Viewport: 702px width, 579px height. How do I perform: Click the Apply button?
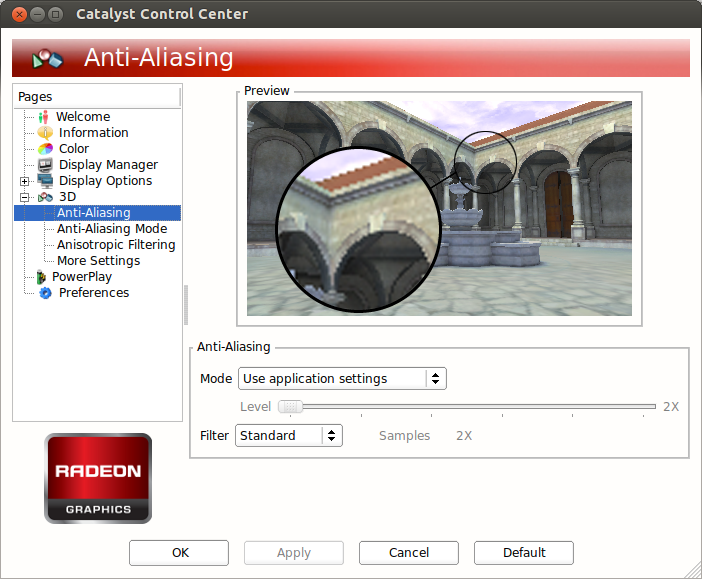[x=294, y=553]
